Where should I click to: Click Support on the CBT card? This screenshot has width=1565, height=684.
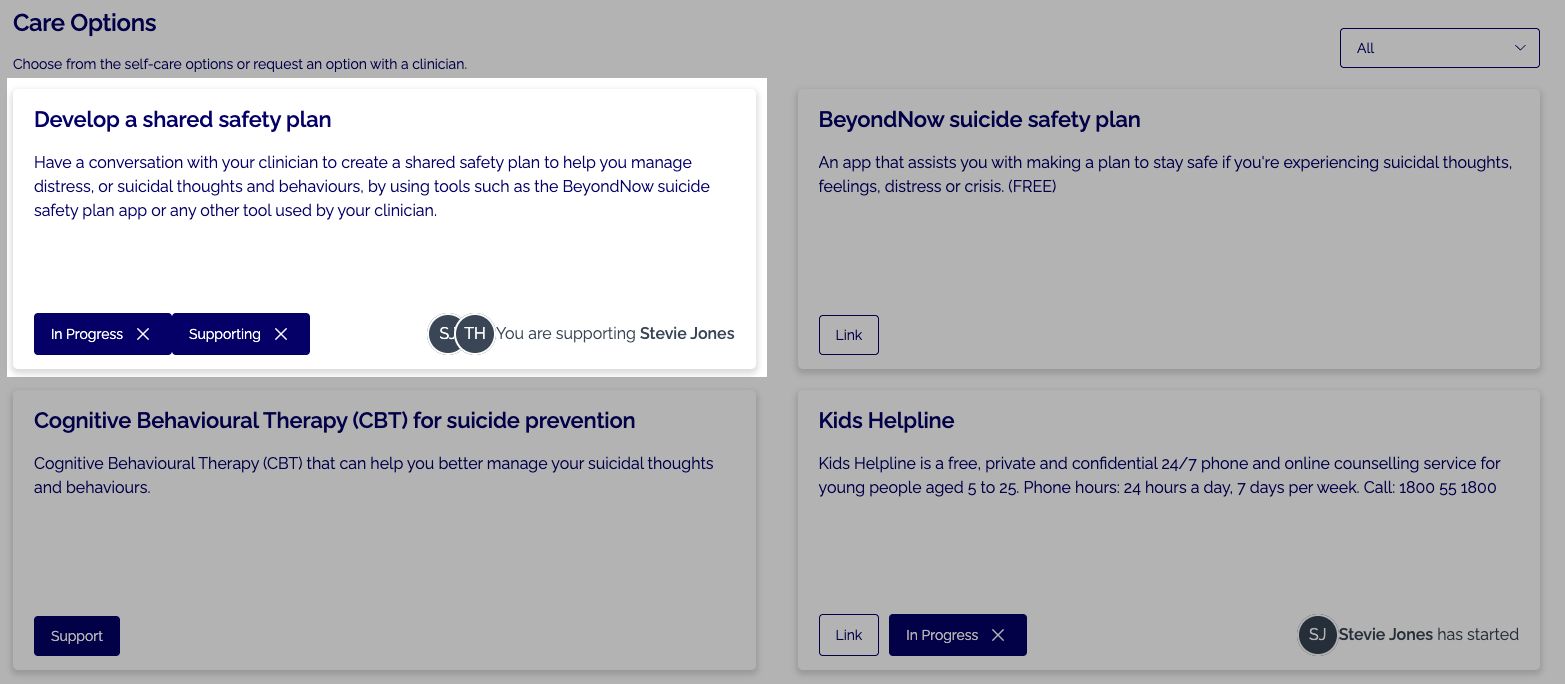click(77, 636)
